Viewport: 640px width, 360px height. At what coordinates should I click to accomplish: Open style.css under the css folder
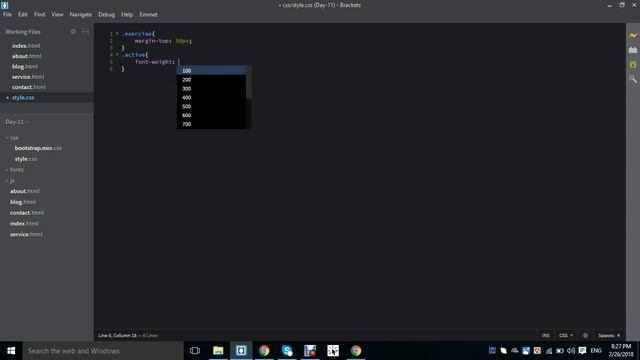[x=26, y=159]
